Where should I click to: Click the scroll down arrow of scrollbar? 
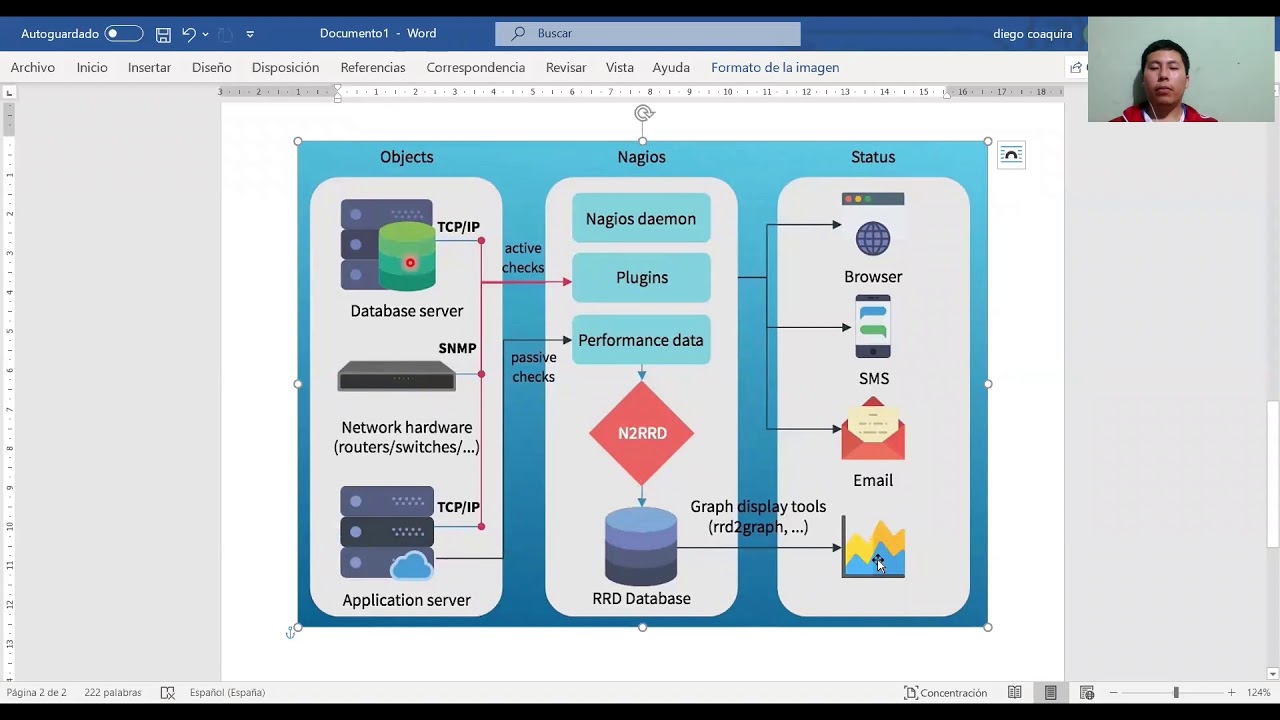(x=1272, y=673)
